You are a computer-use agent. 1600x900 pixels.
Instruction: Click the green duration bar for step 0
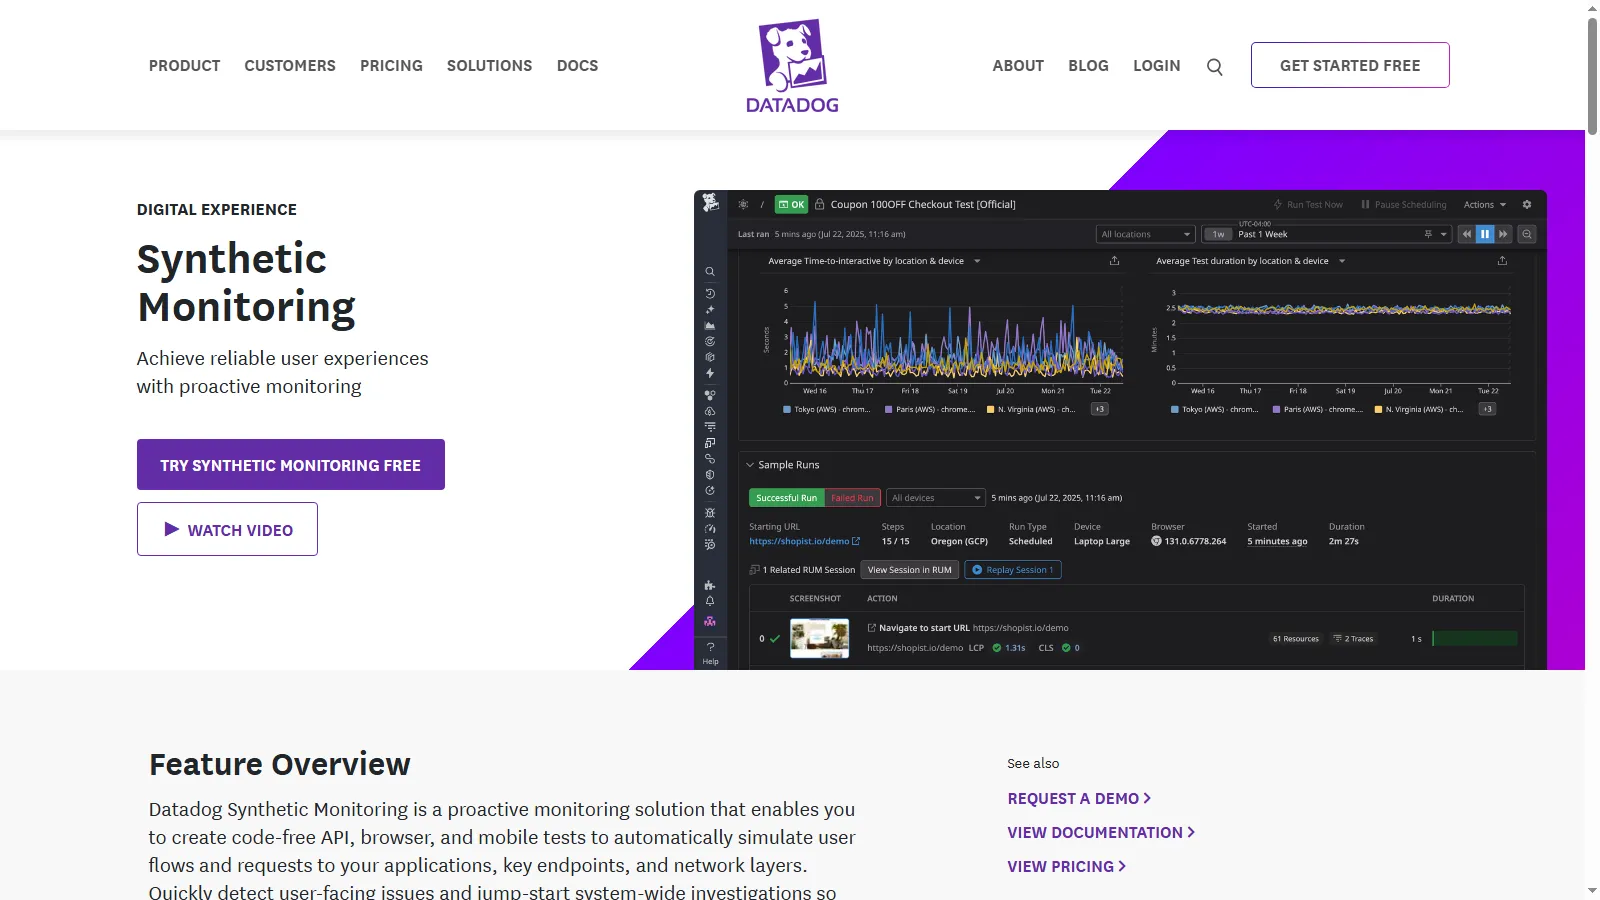tap(1475, 638)
